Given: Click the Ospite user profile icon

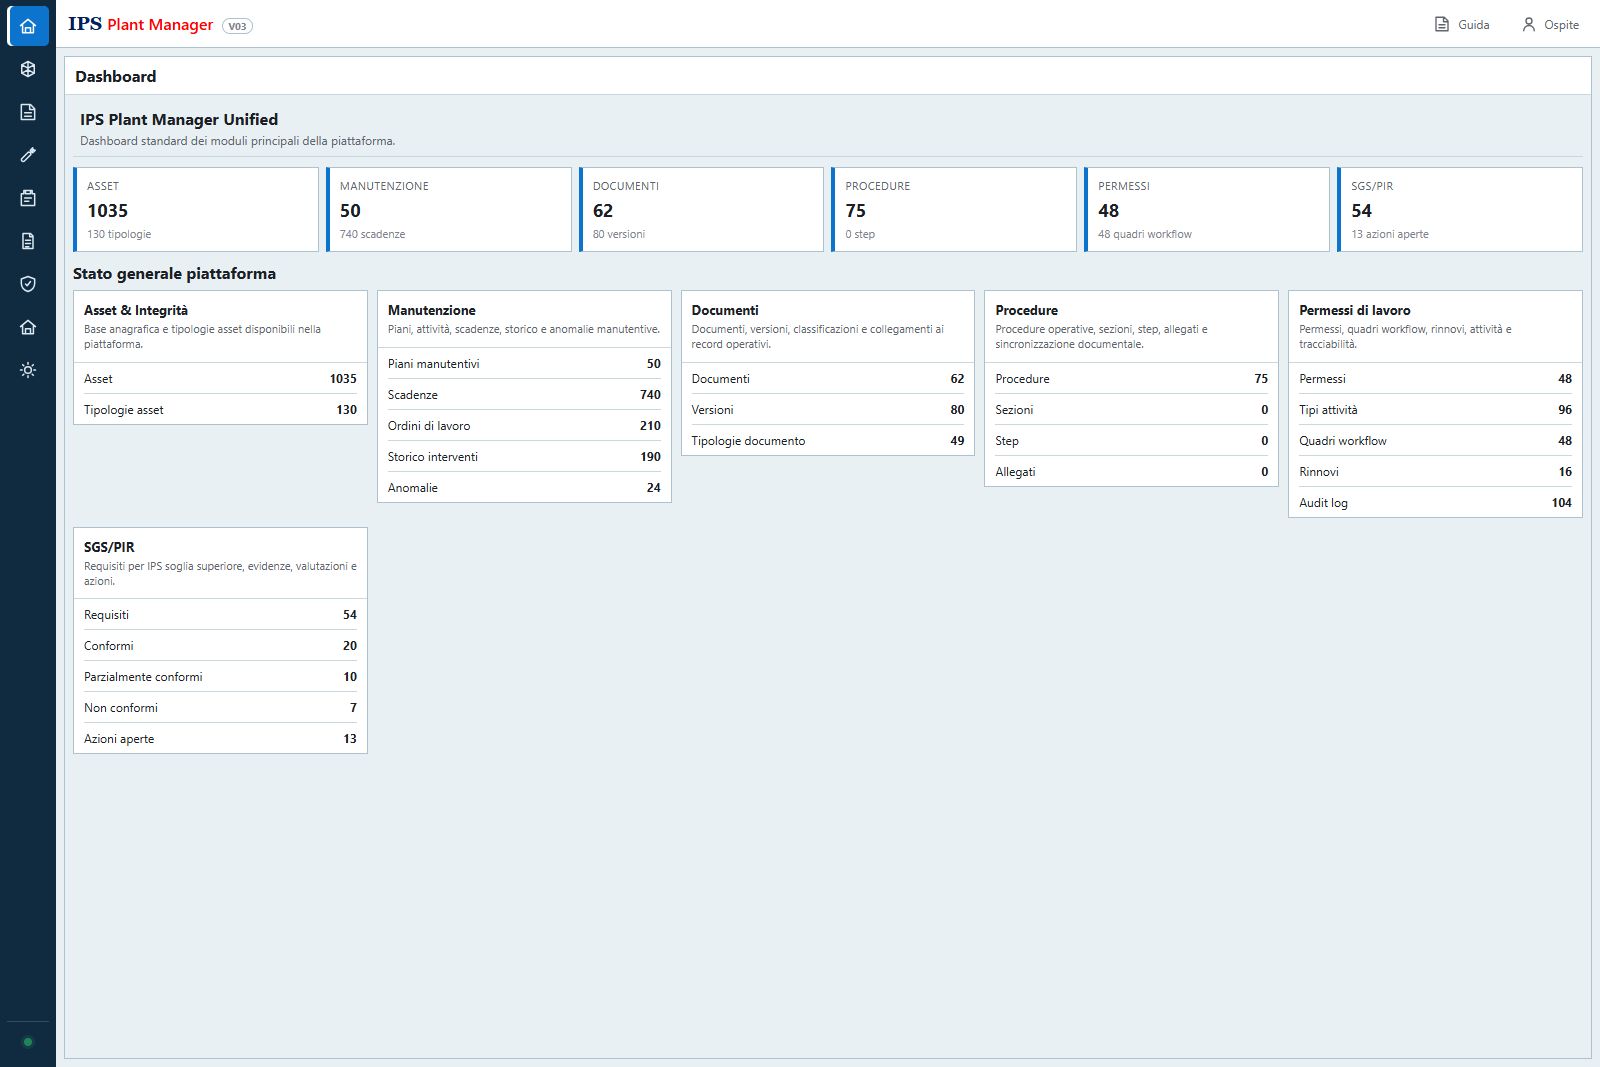Looking at the screenshot, I should [1528, 24].
